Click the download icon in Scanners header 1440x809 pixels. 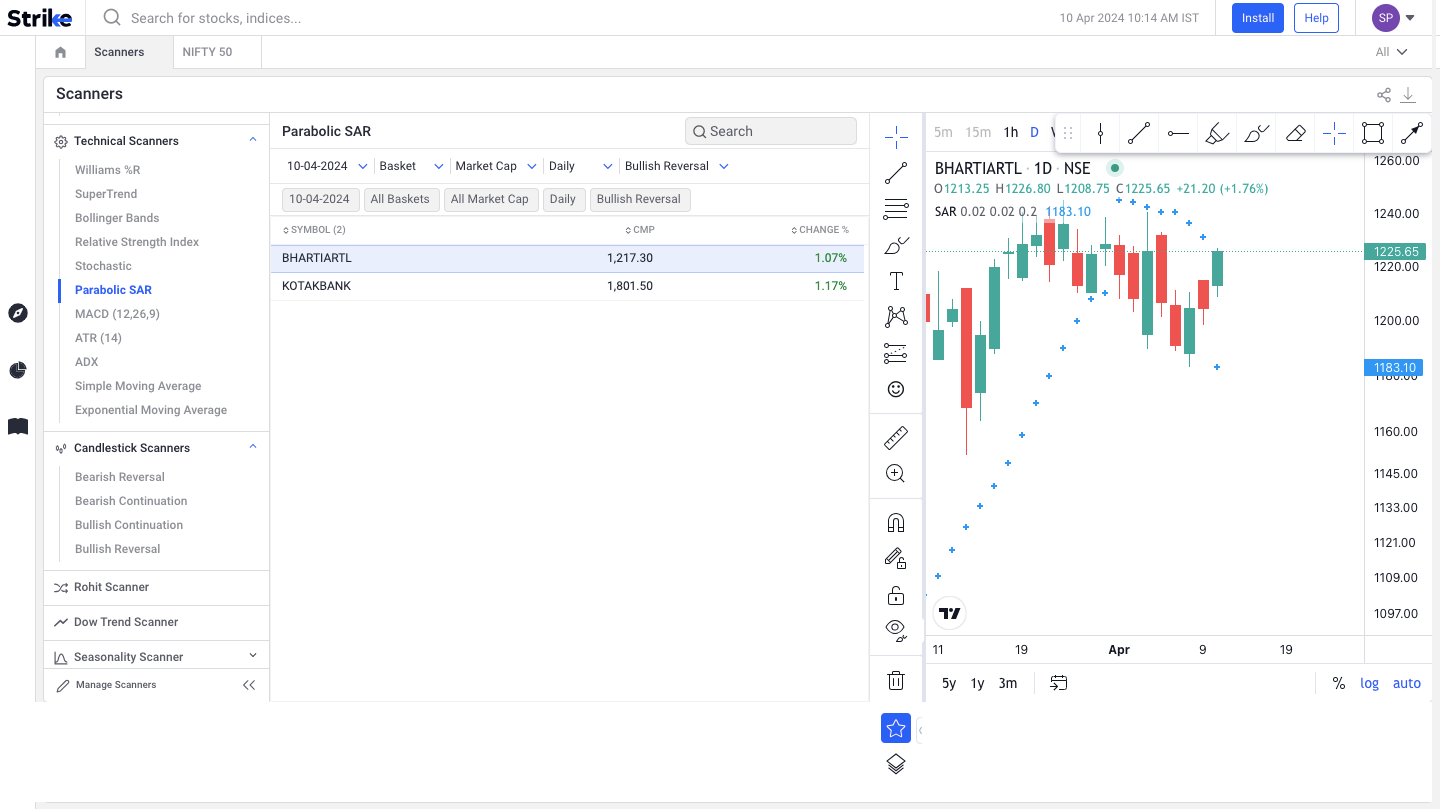point(1408,95)
